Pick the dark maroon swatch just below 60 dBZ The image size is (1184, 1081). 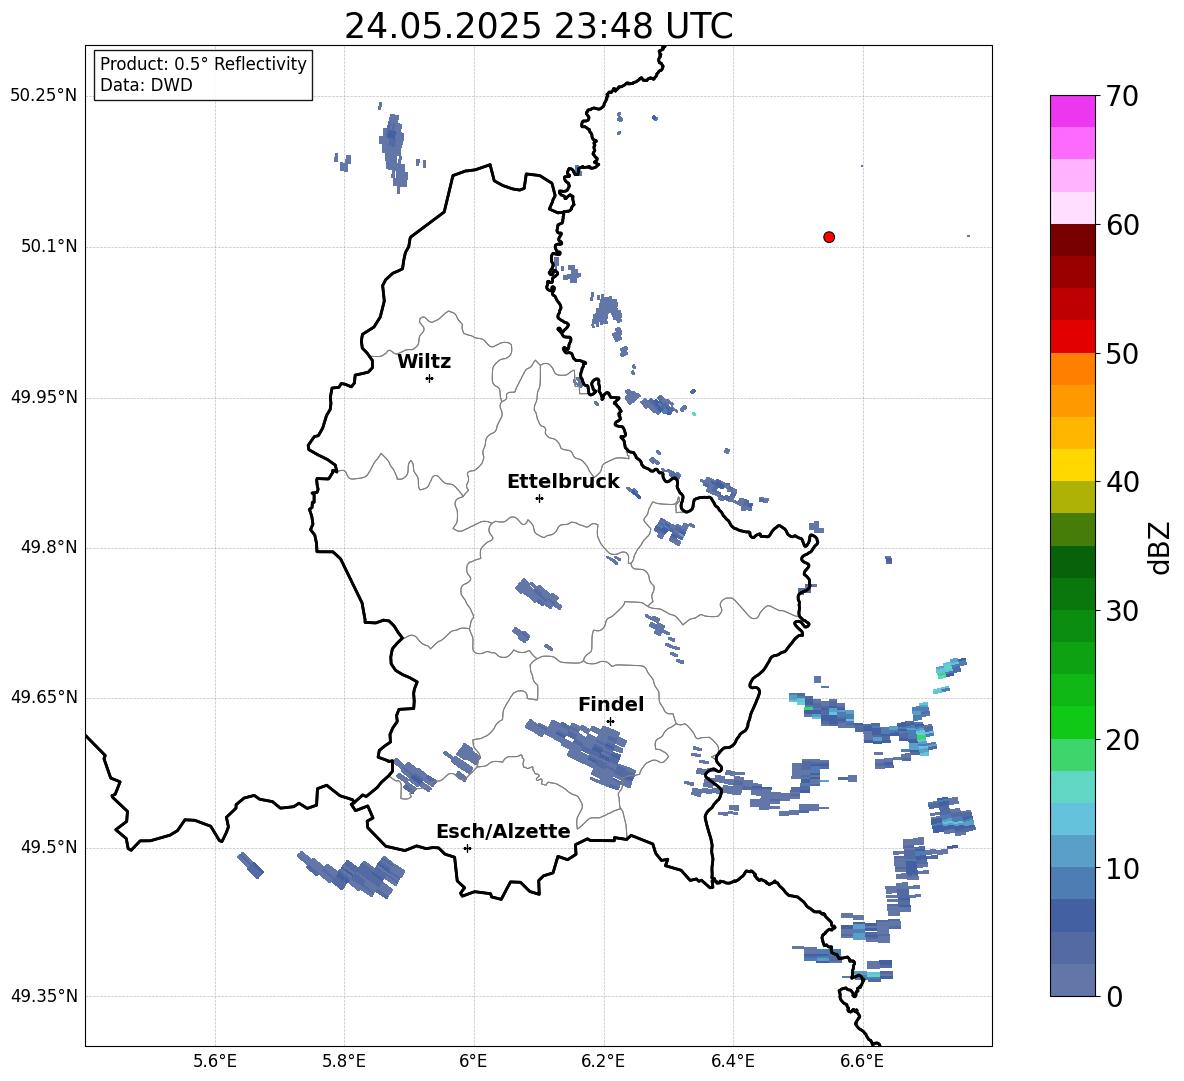[1072, 240]
